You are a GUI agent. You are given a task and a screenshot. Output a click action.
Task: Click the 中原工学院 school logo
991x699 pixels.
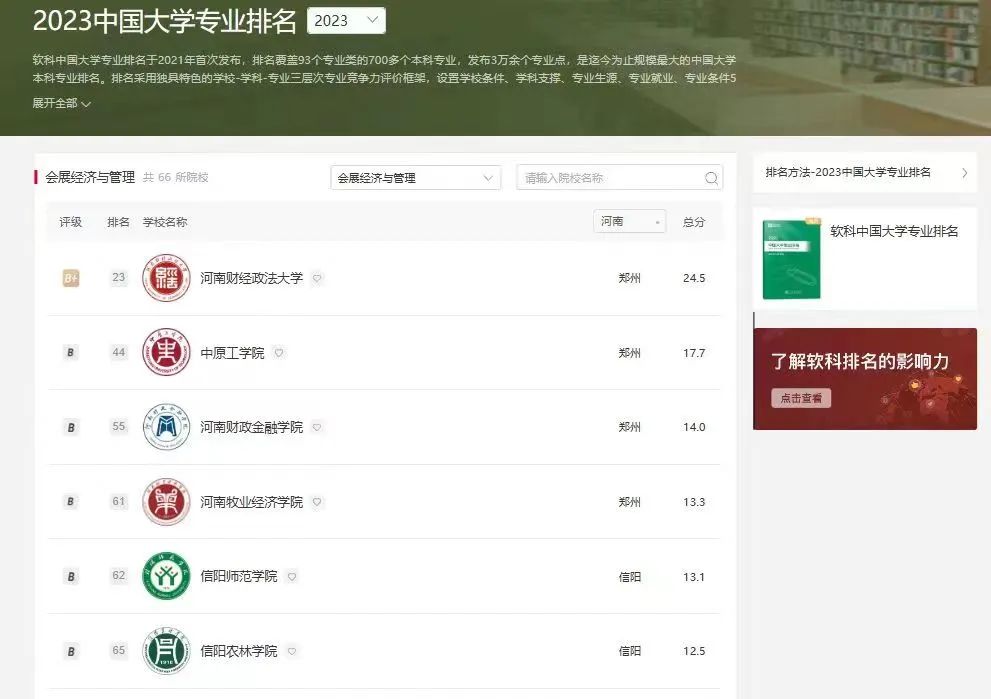pyautogui.click(x=166, y=353)
